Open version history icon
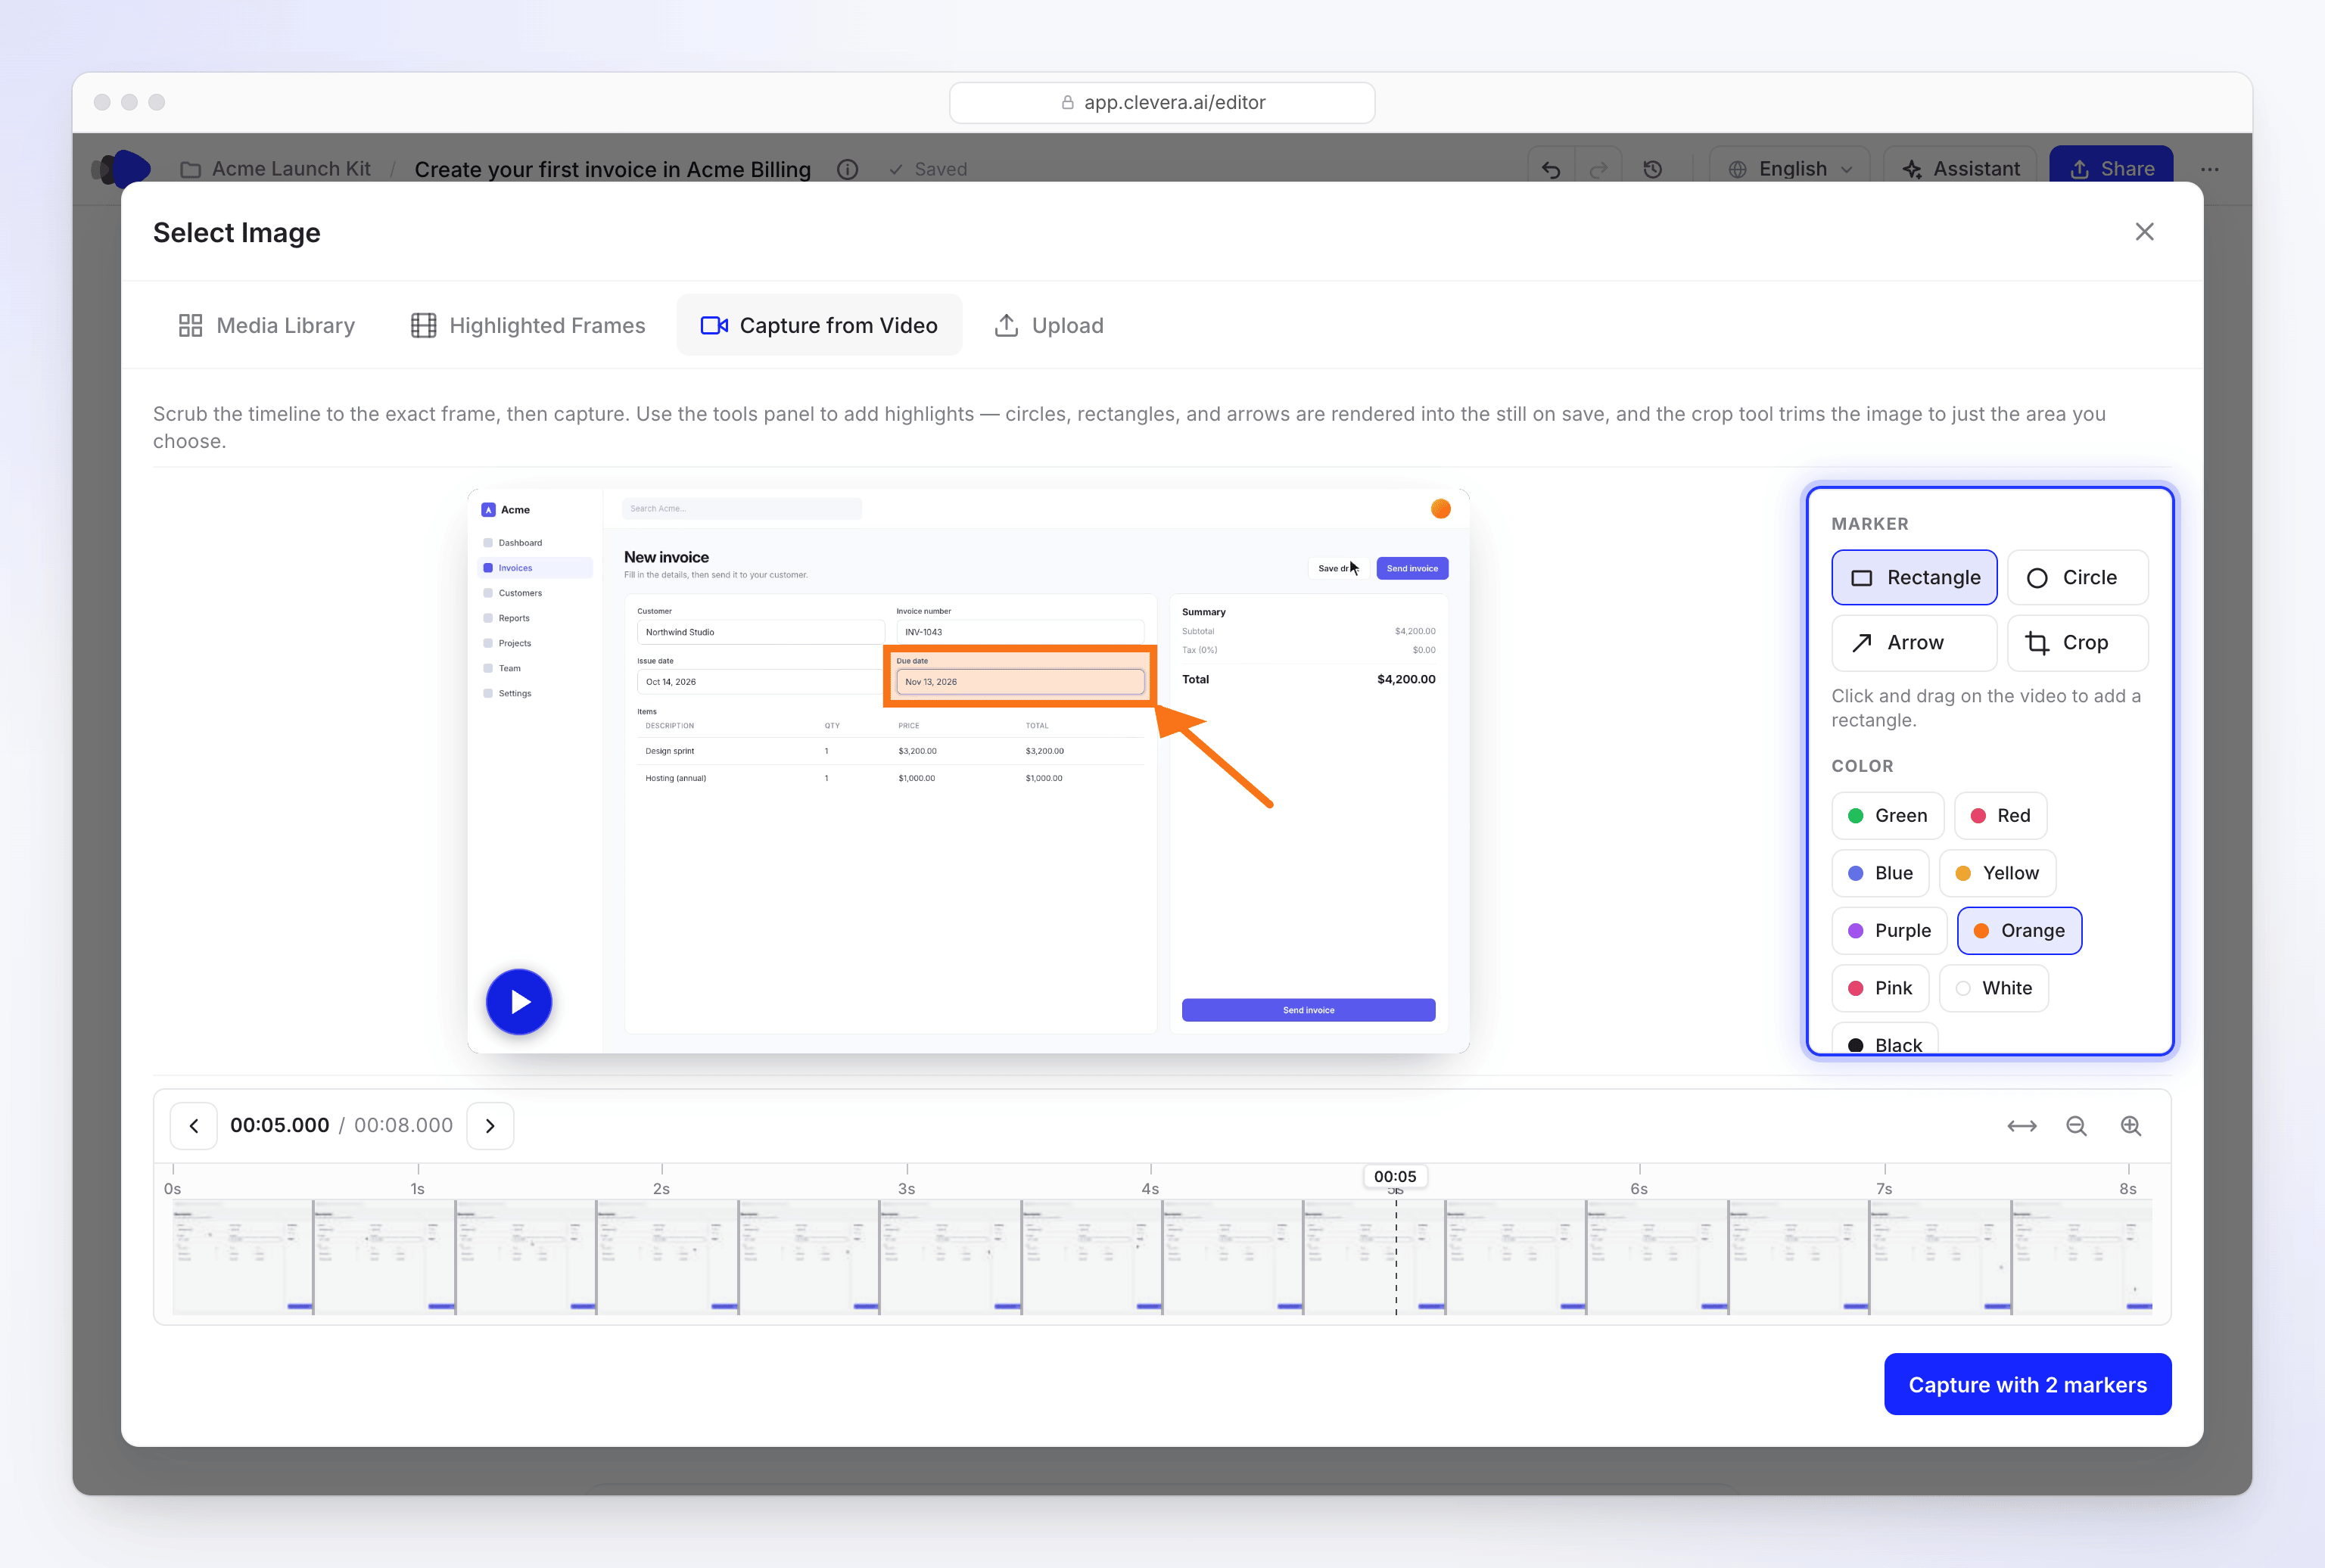This screenshot has width=2325, height=1568. coord(1652,169)
